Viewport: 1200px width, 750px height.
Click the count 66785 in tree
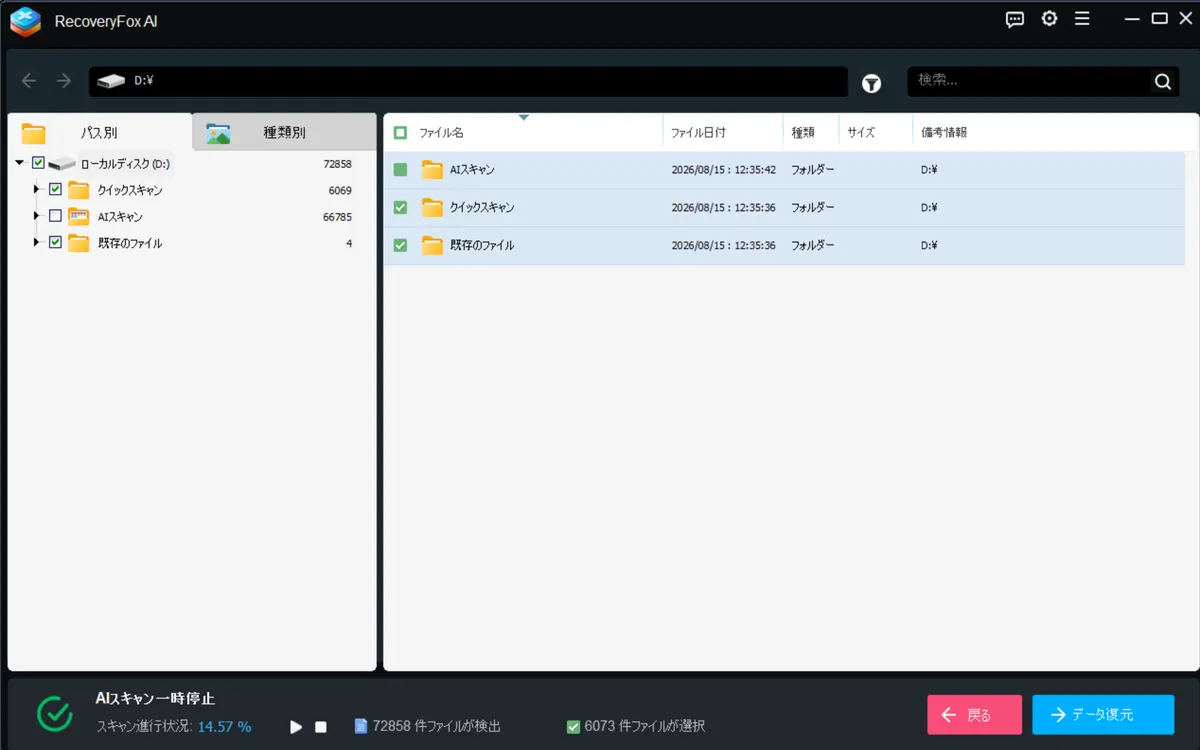point(337,217)
